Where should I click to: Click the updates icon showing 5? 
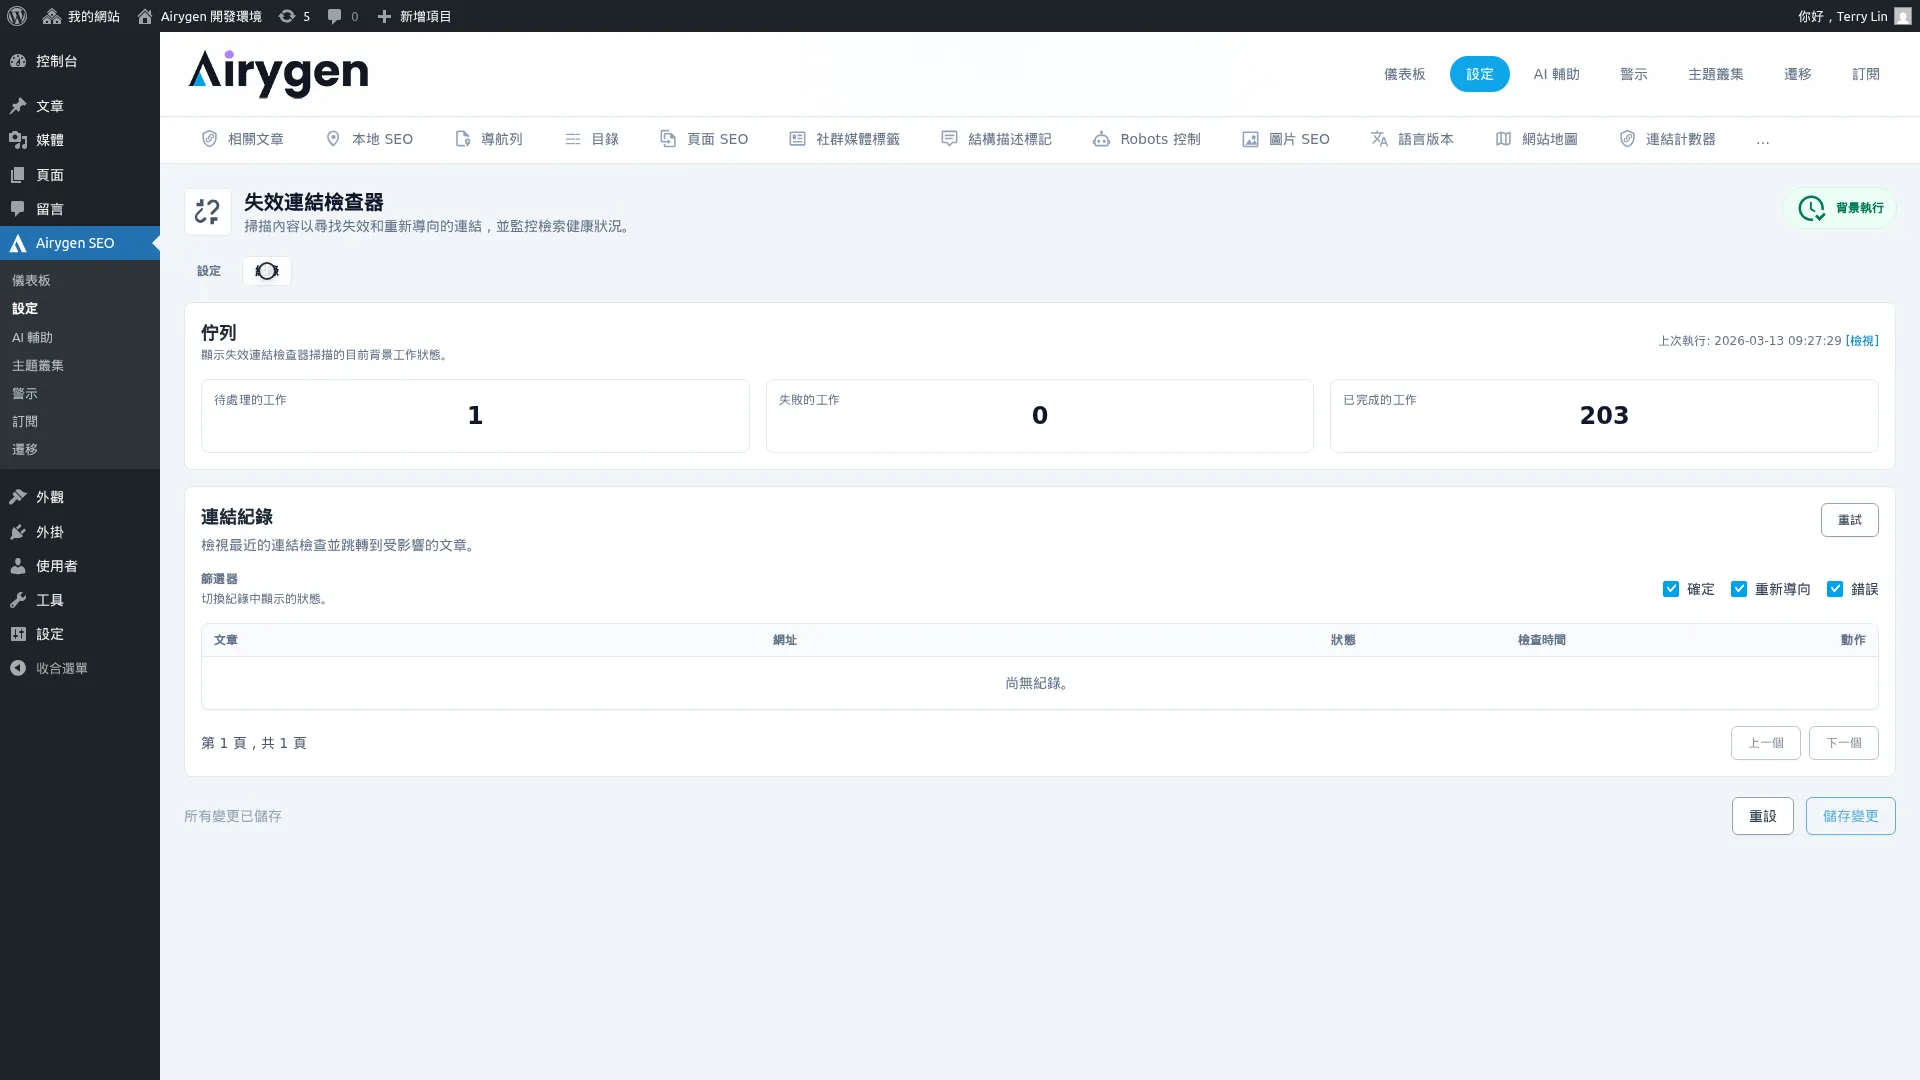point(294,16)
